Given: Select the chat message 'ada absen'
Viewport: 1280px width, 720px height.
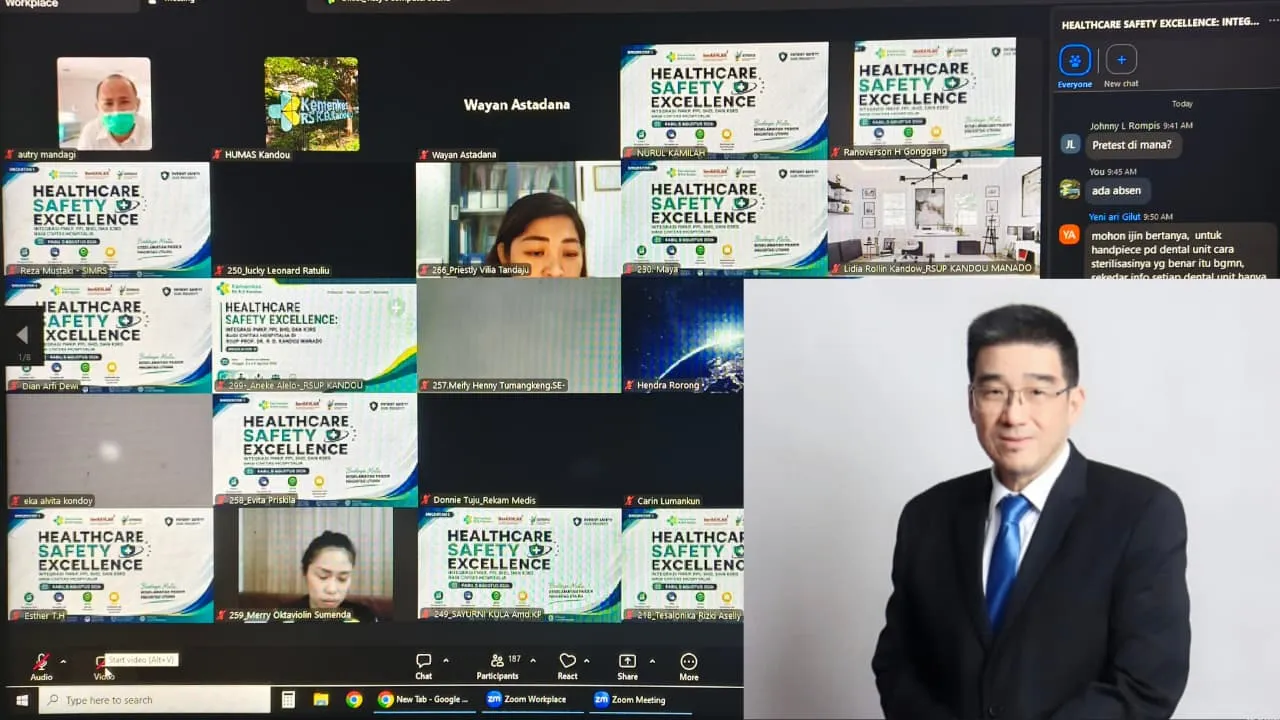Looking at the screenshot, I should click(1118, 190).
